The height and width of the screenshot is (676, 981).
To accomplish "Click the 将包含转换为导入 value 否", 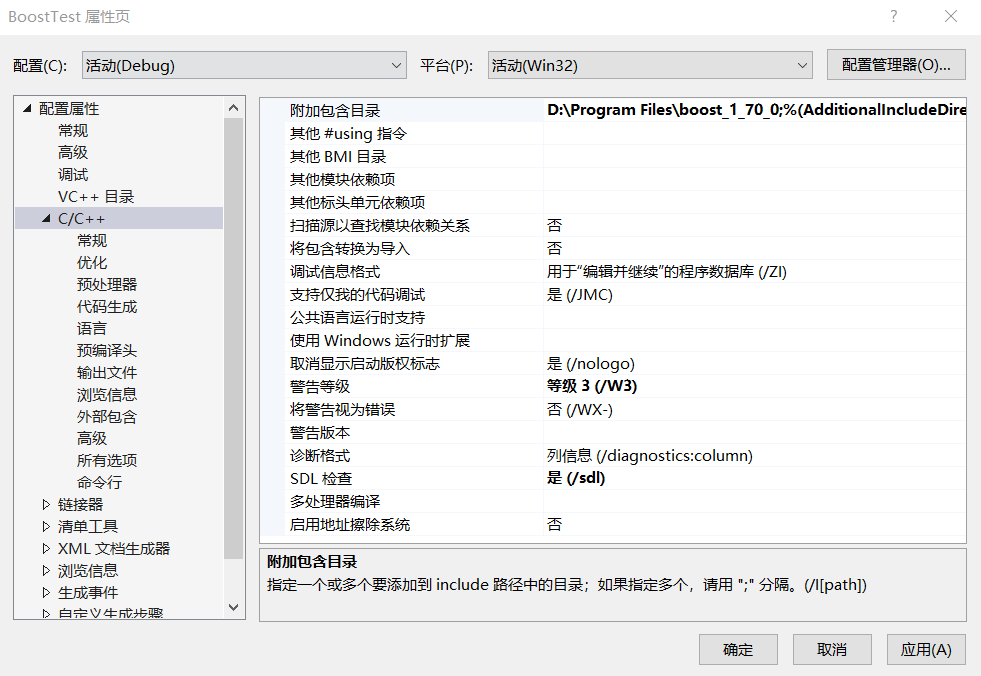I will [x=554, y=248].
